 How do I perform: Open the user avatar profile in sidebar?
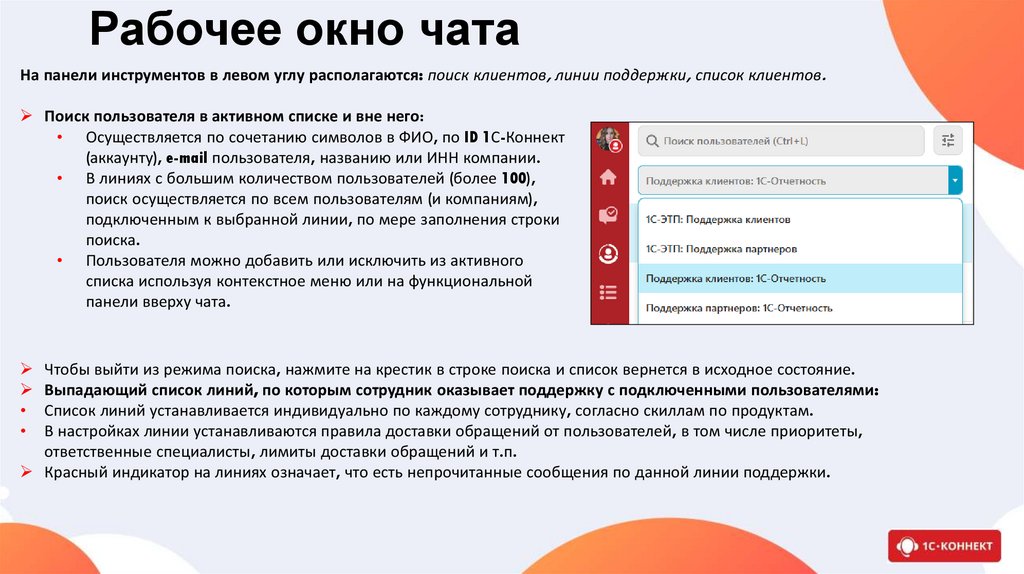(x=609, y=139)
